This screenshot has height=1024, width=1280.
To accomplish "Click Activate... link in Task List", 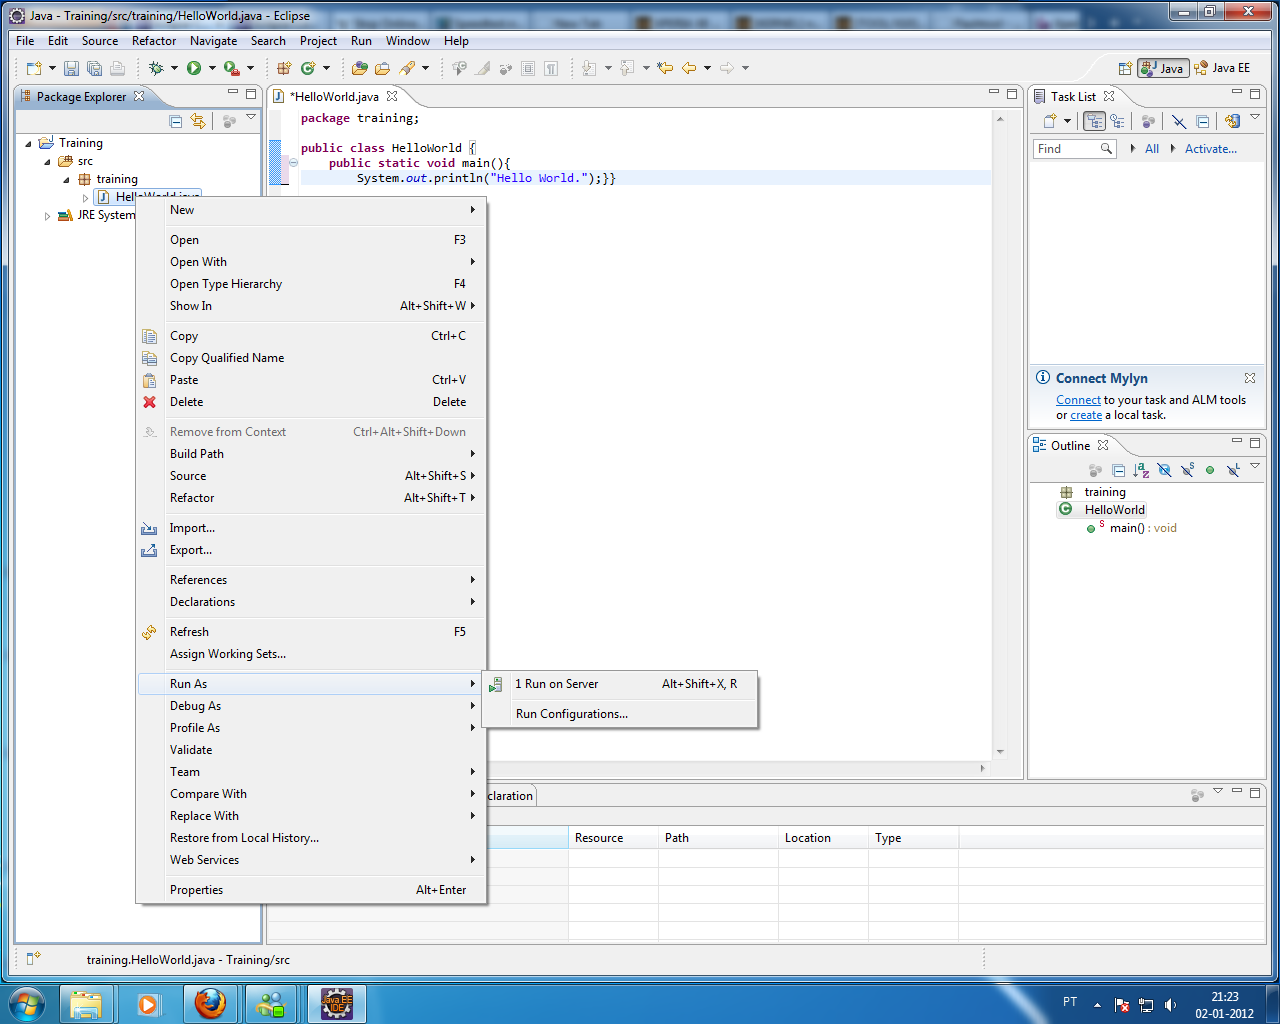I will tap(1210, 149).
